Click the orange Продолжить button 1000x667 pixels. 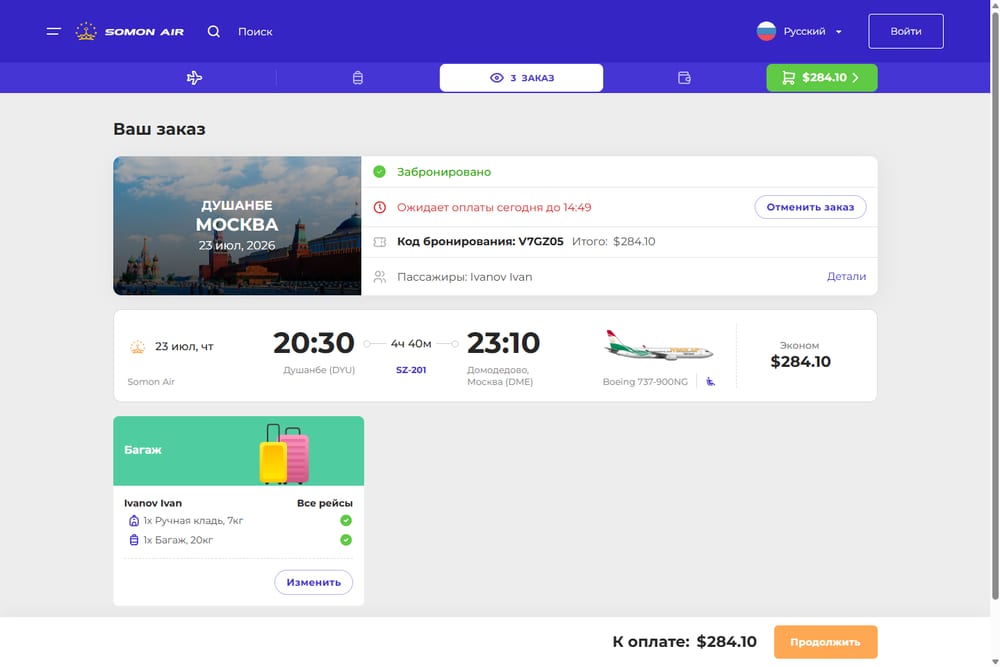(x=825, y=642)
